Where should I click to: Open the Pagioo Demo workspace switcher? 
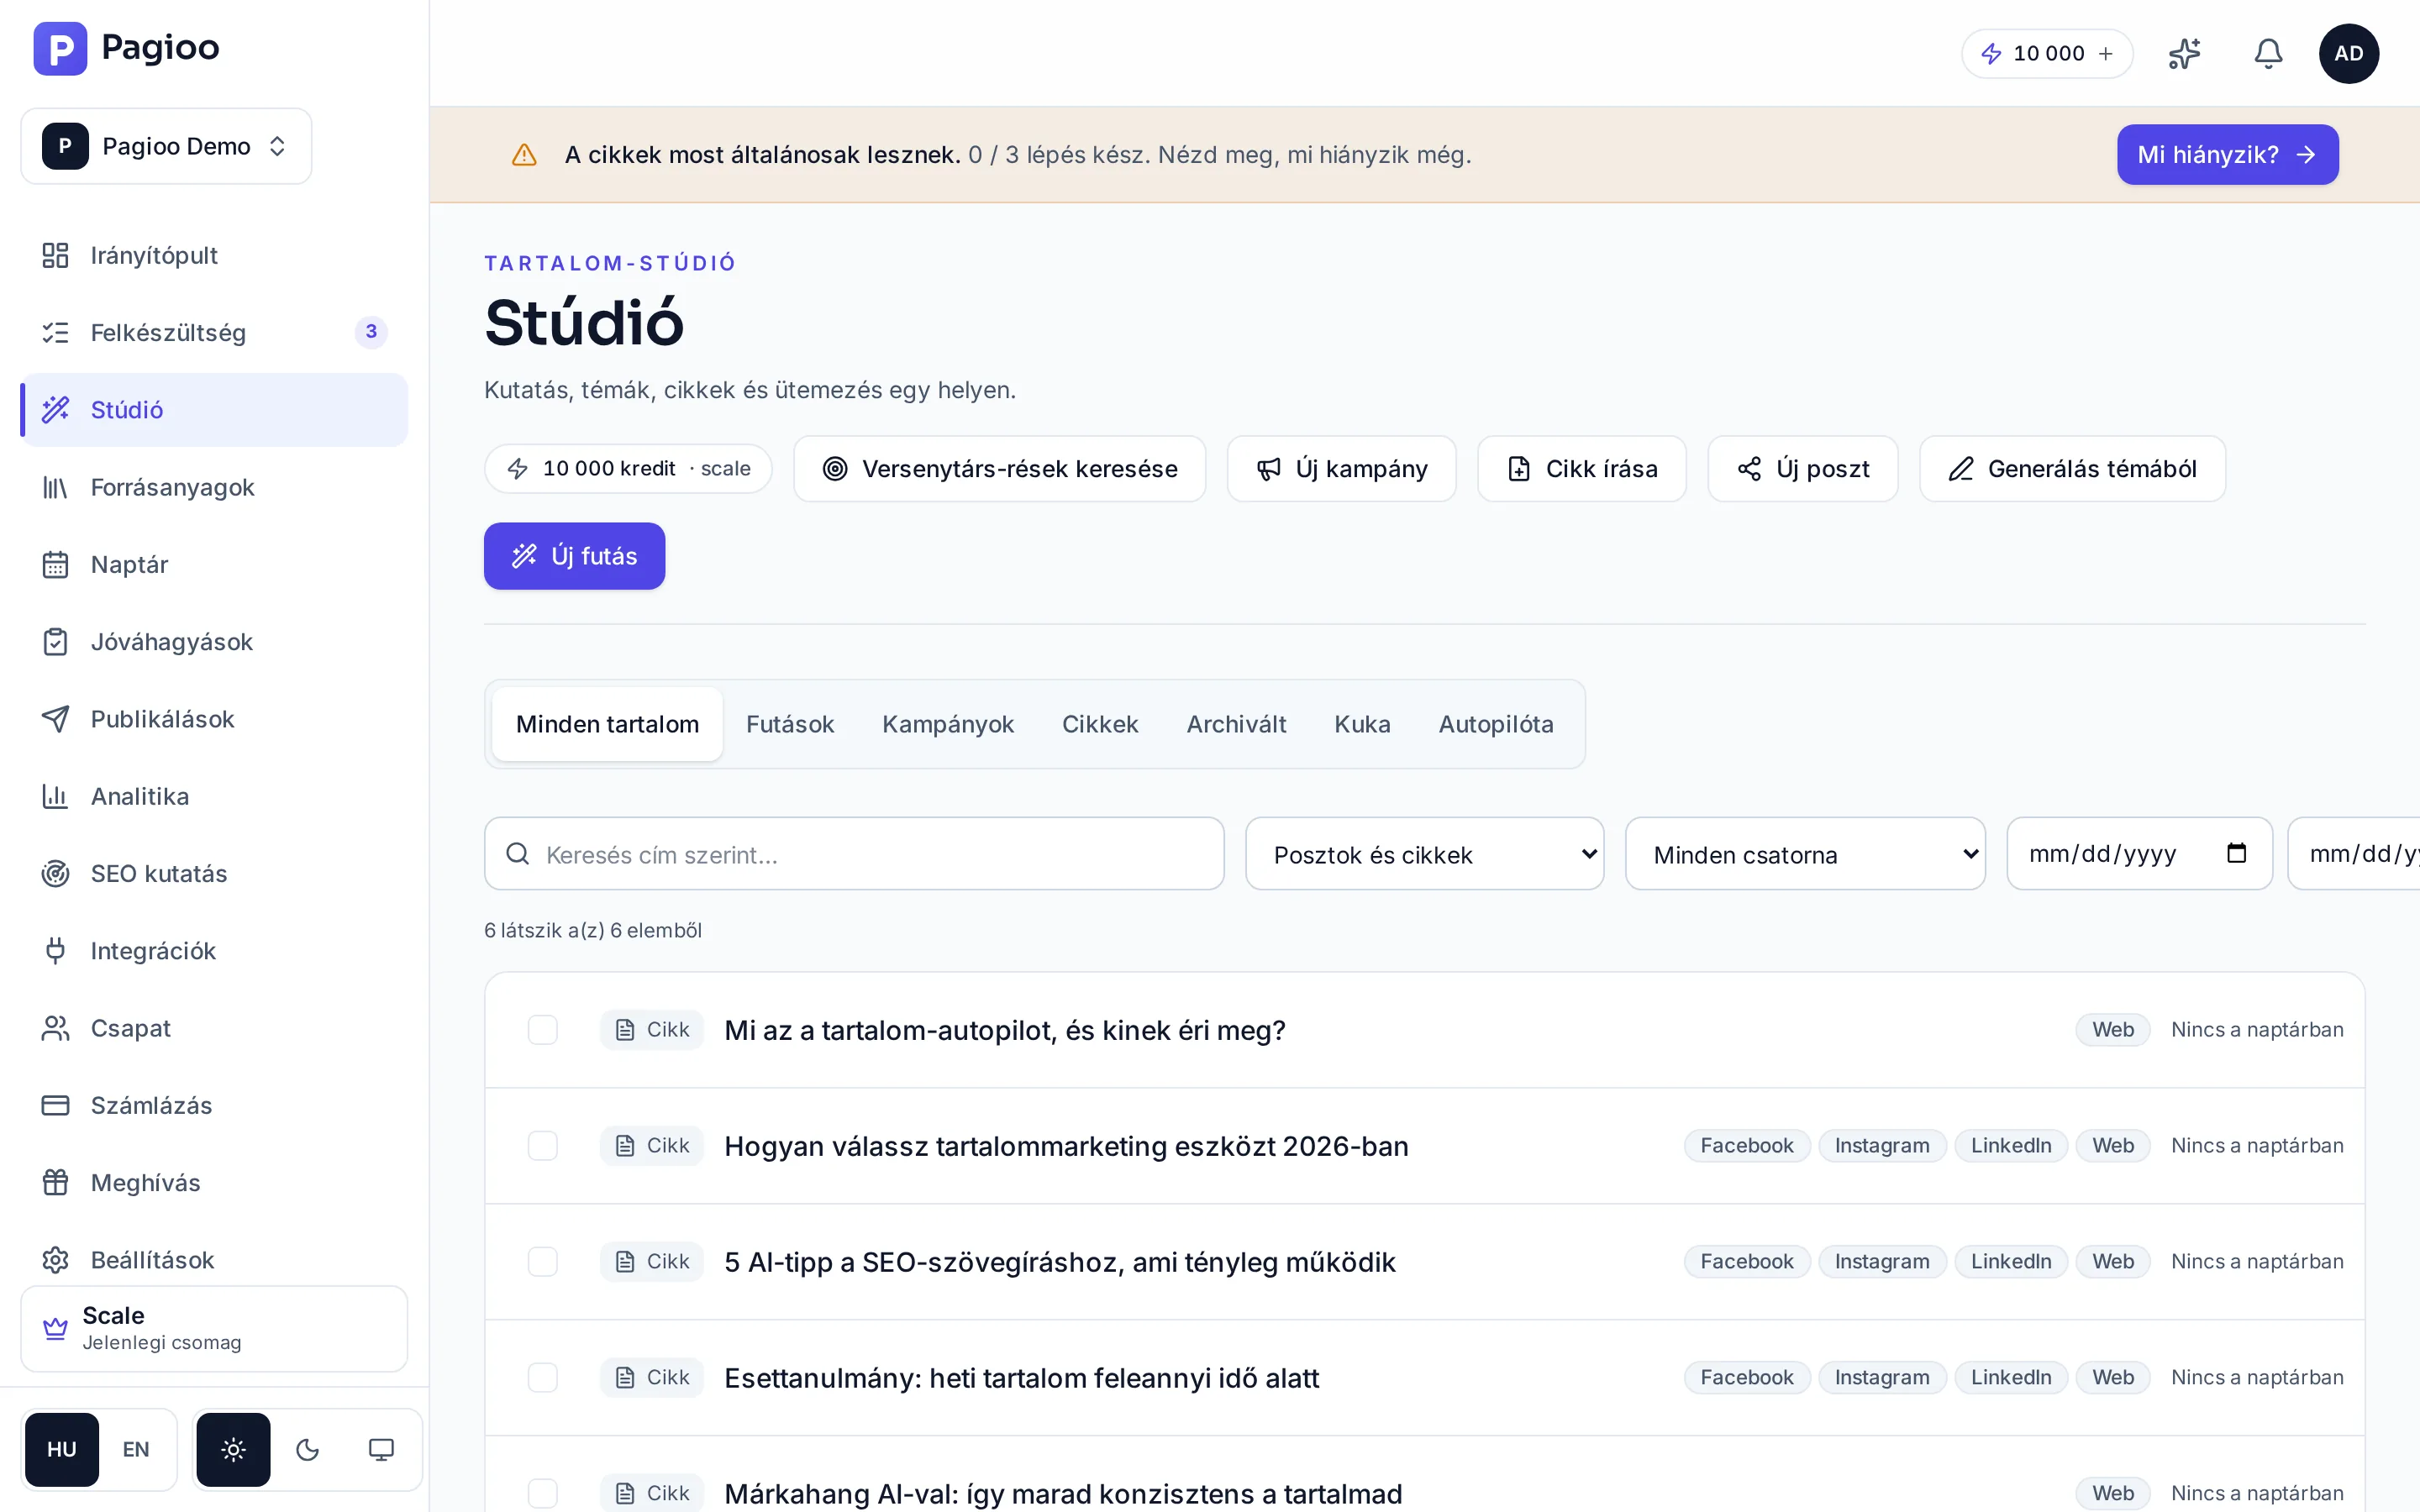click(166, 146)
